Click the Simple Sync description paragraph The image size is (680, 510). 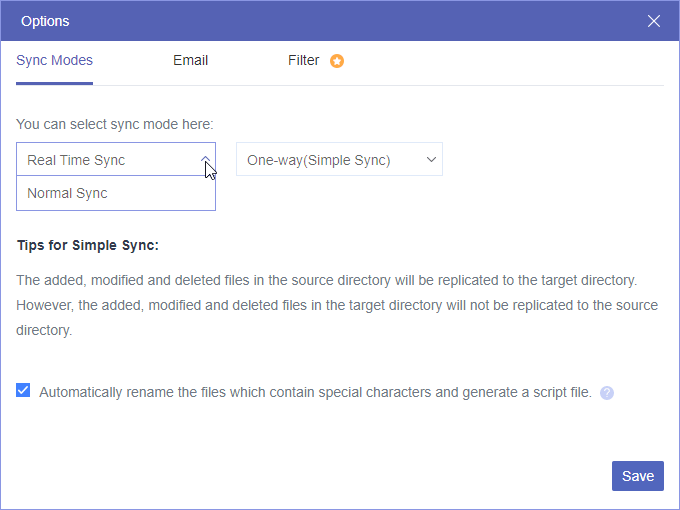pyautogui.click(x=336, y=305)
